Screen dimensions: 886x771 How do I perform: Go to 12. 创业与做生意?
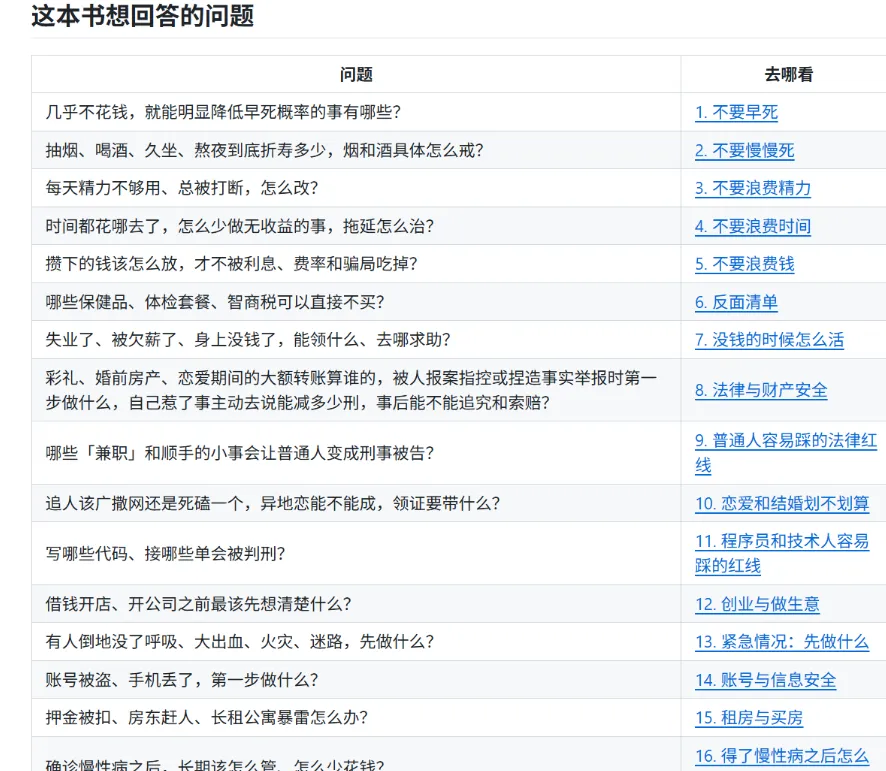[x=757, y=604]
